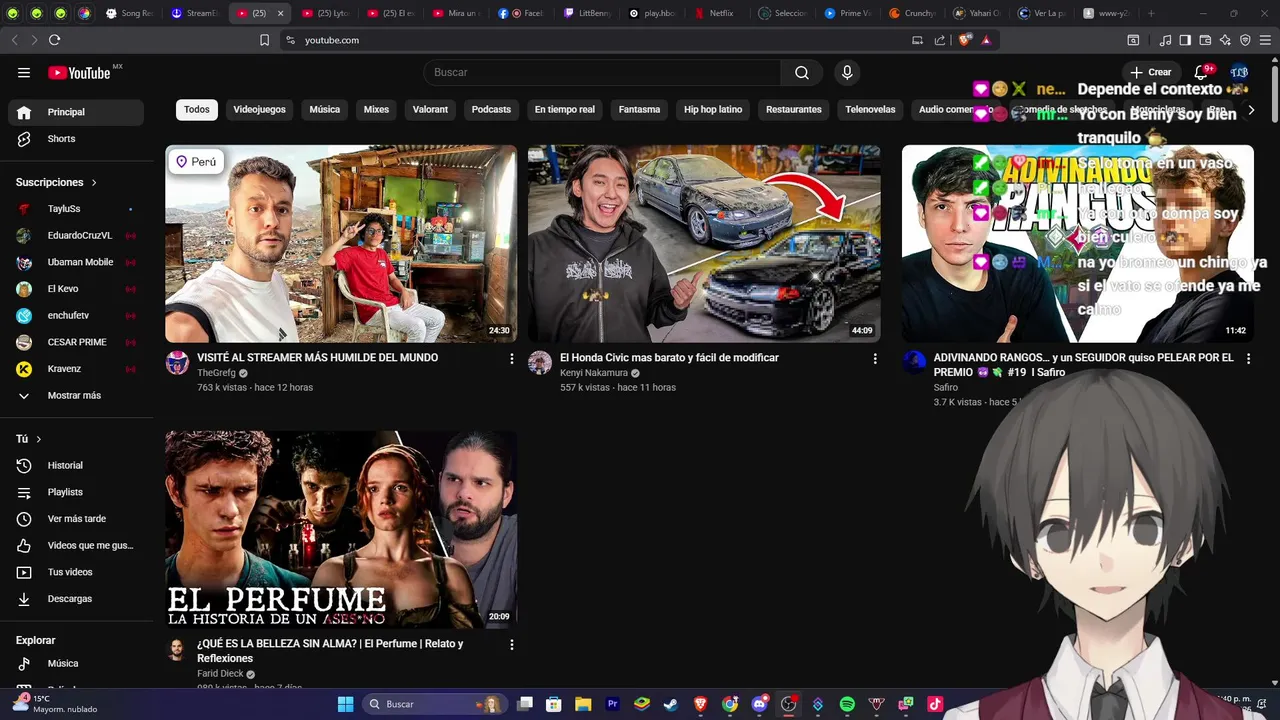The width and height of the screenshot is (1280, 720).
Task: Open the YouTube hamburger guide menu
Action: pos(24,72)
